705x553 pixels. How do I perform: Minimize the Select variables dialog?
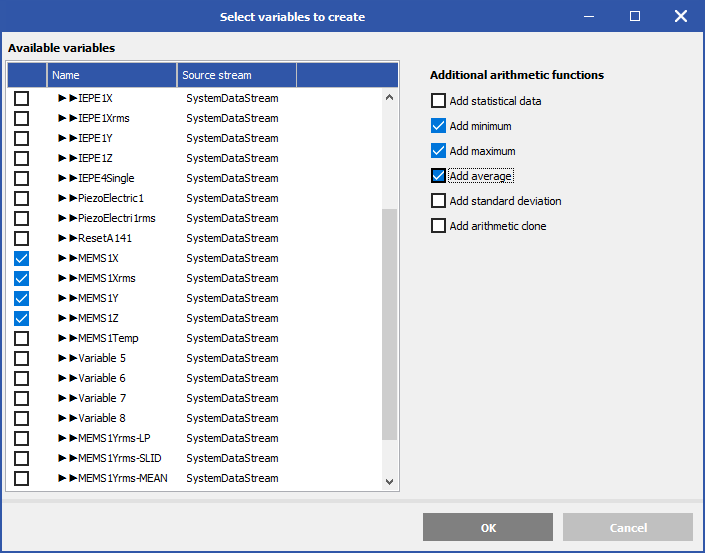coord(589,17)
